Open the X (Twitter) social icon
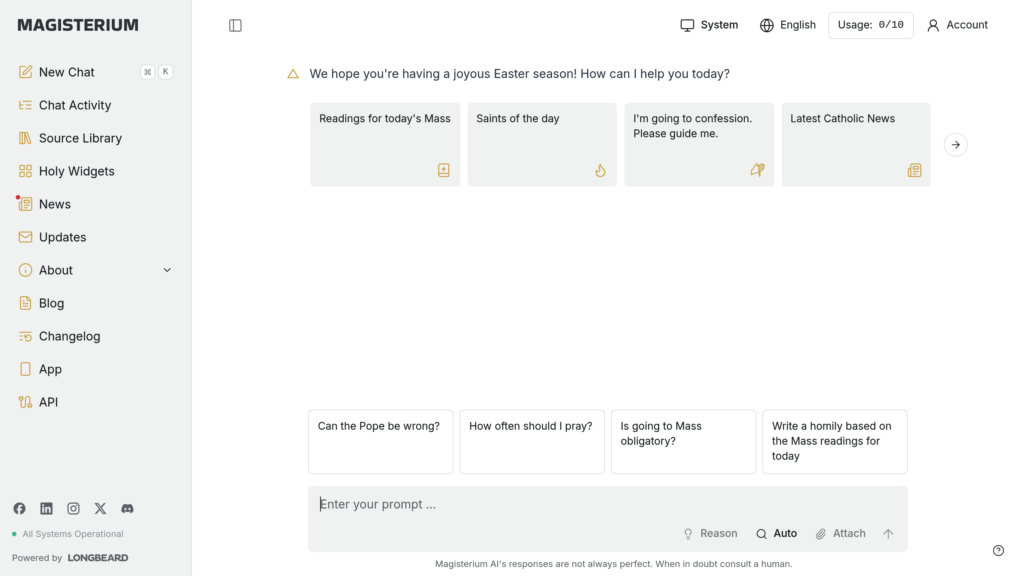 (100, 508)
